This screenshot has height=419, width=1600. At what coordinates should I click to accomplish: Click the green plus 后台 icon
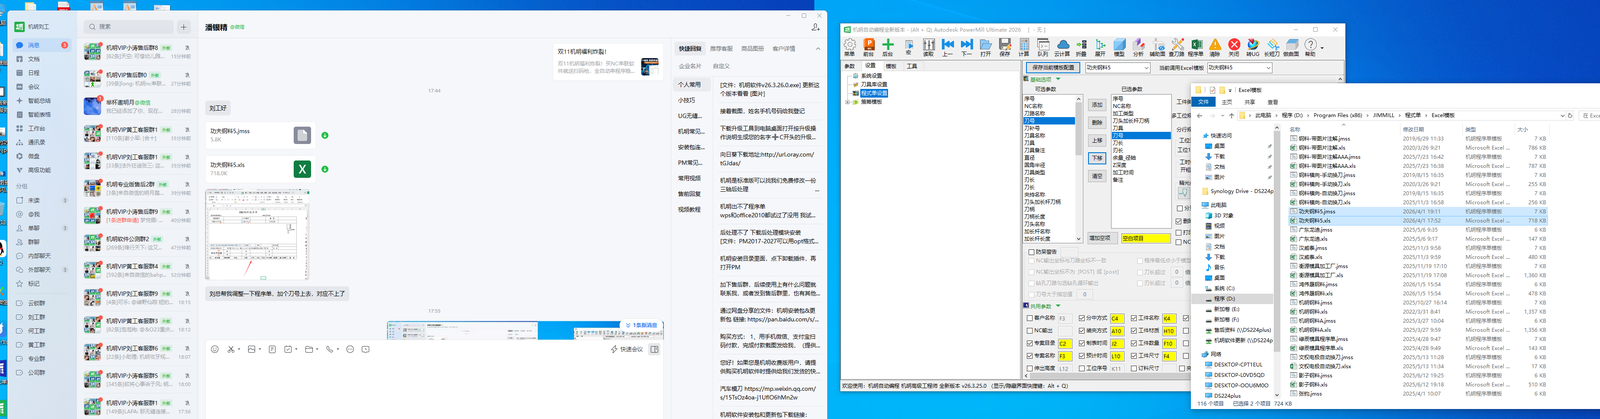pyautogui.click(x=888, y=46)
